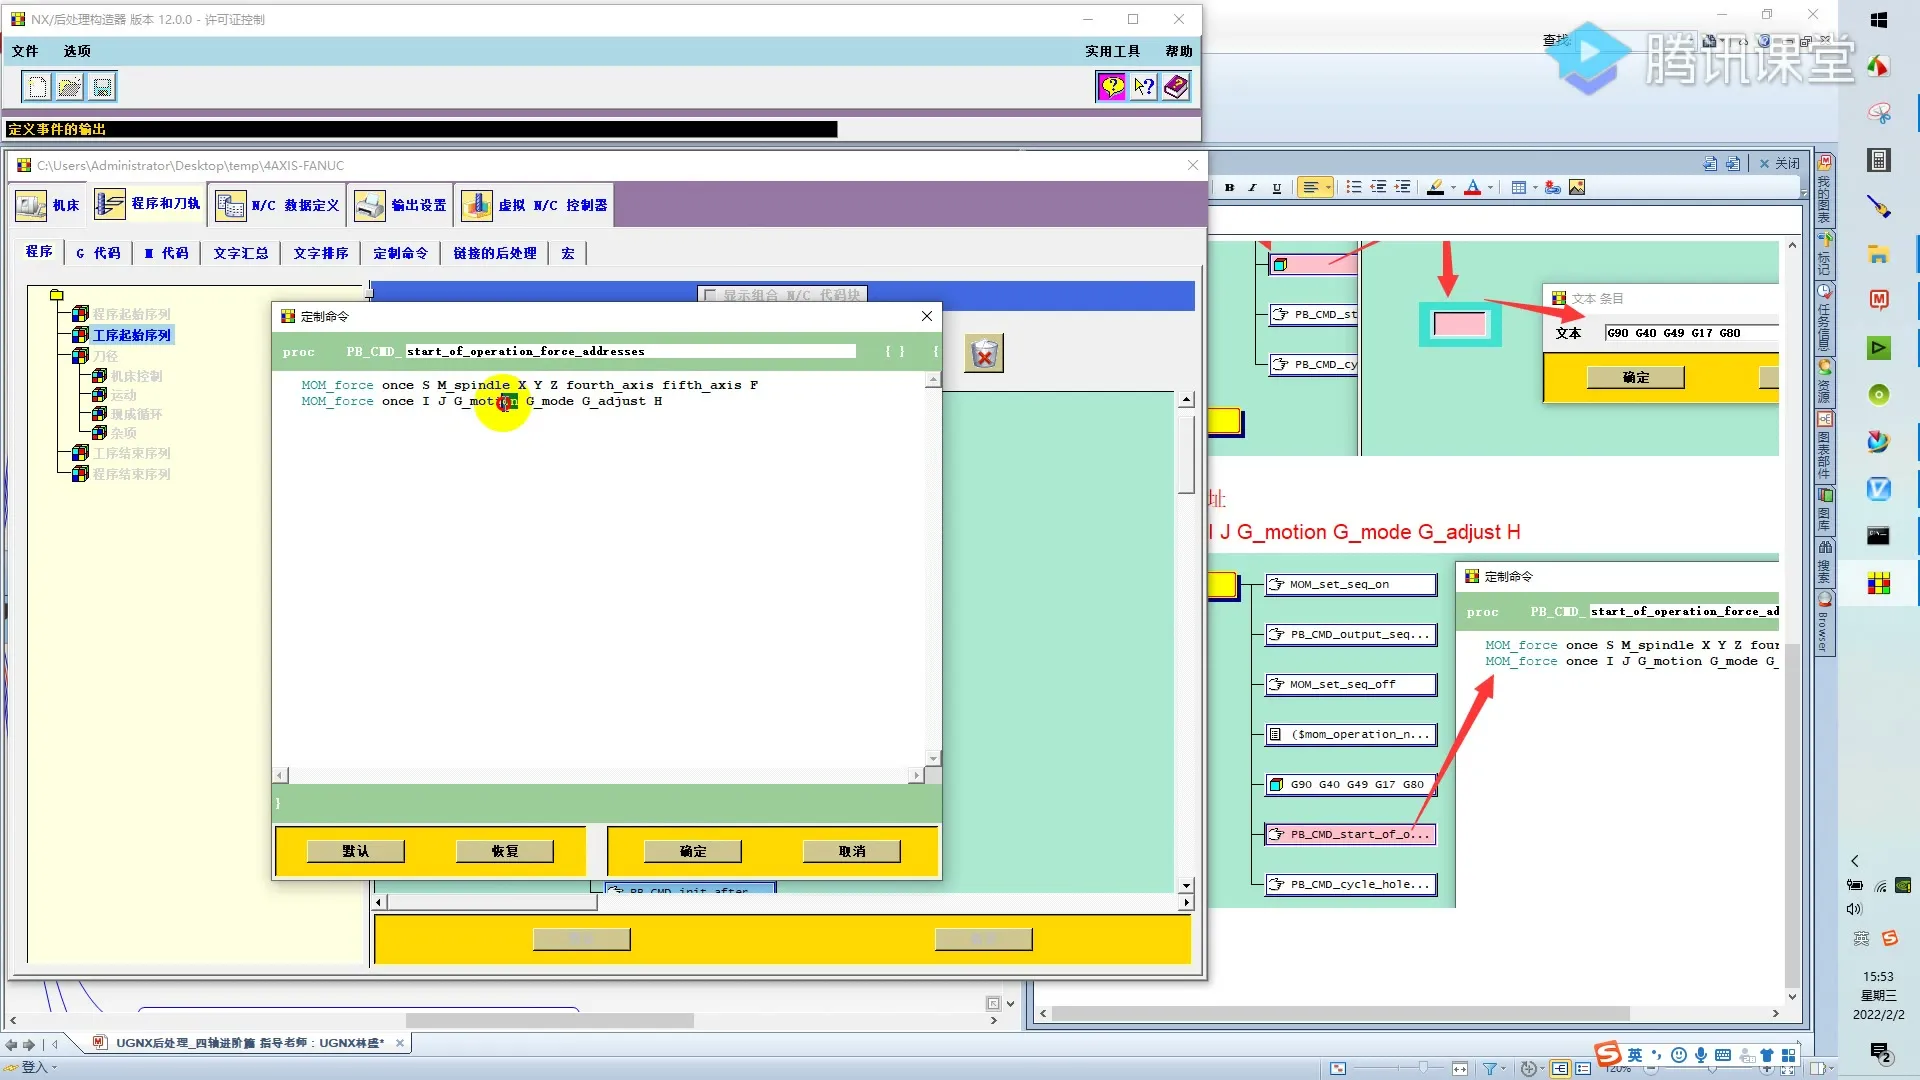This screenshot has height=1080, width=1920.
Task: Select 工序结束序列 in the tree
Action: point(132,453)
